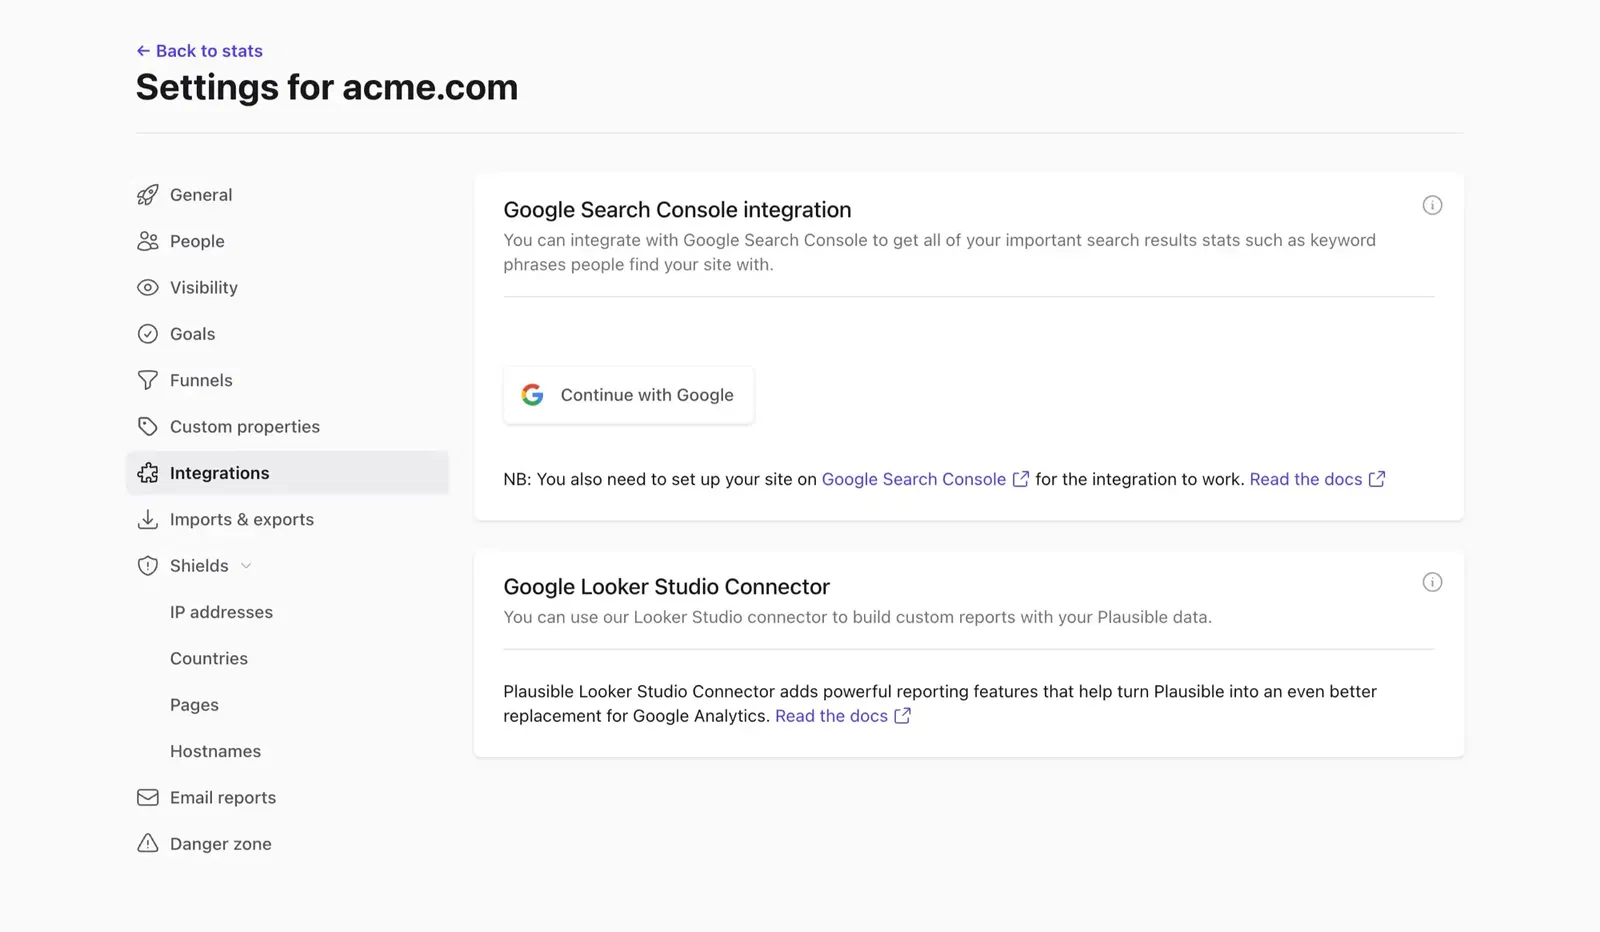Click the People icon in the sidebar
The image size is (1600, 932).
point(147,241)
